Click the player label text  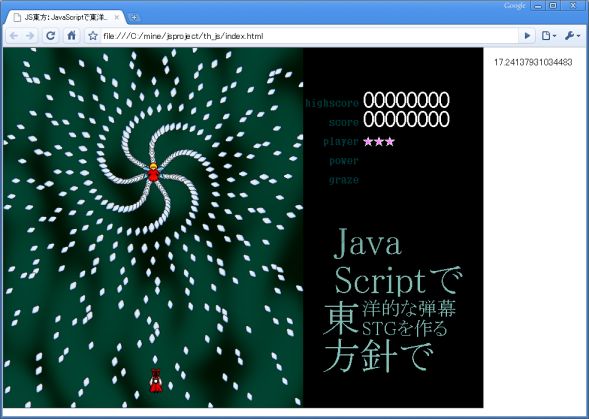(x=341, y=142)
